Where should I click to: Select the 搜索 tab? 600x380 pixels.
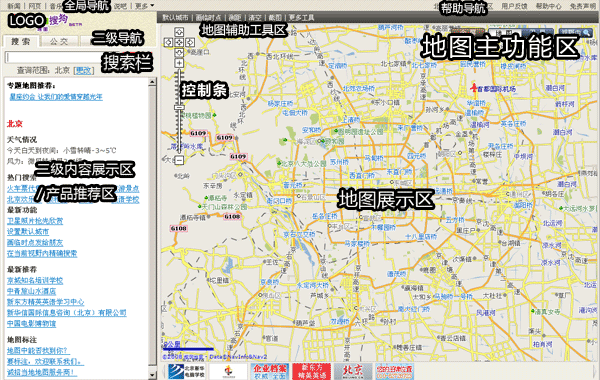pos(20,41)
